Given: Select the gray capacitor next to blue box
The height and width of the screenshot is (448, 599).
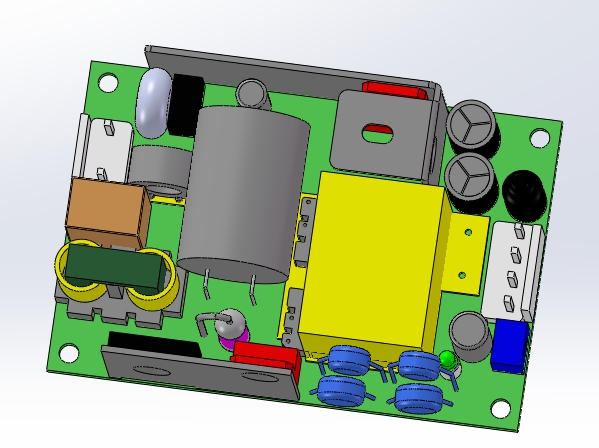Looking at the screenshot, I should coord(470,336).
